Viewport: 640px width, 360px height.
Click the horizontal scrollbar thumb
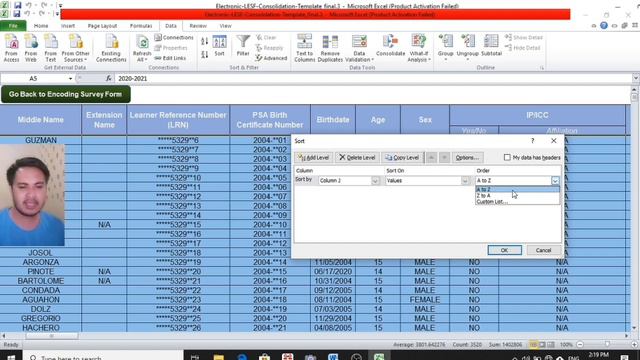tap(52, 336)
